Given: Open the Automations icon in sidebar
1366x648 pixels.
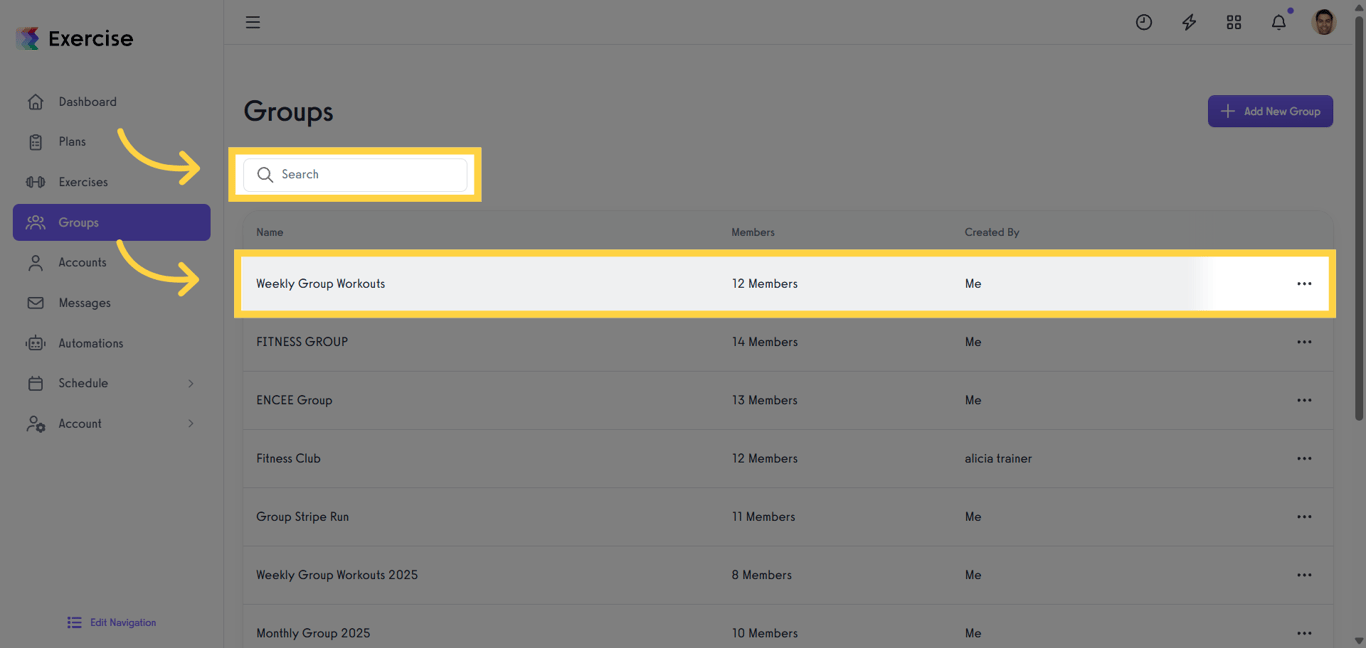Looking at the screenshot, I should coord(35,343).
